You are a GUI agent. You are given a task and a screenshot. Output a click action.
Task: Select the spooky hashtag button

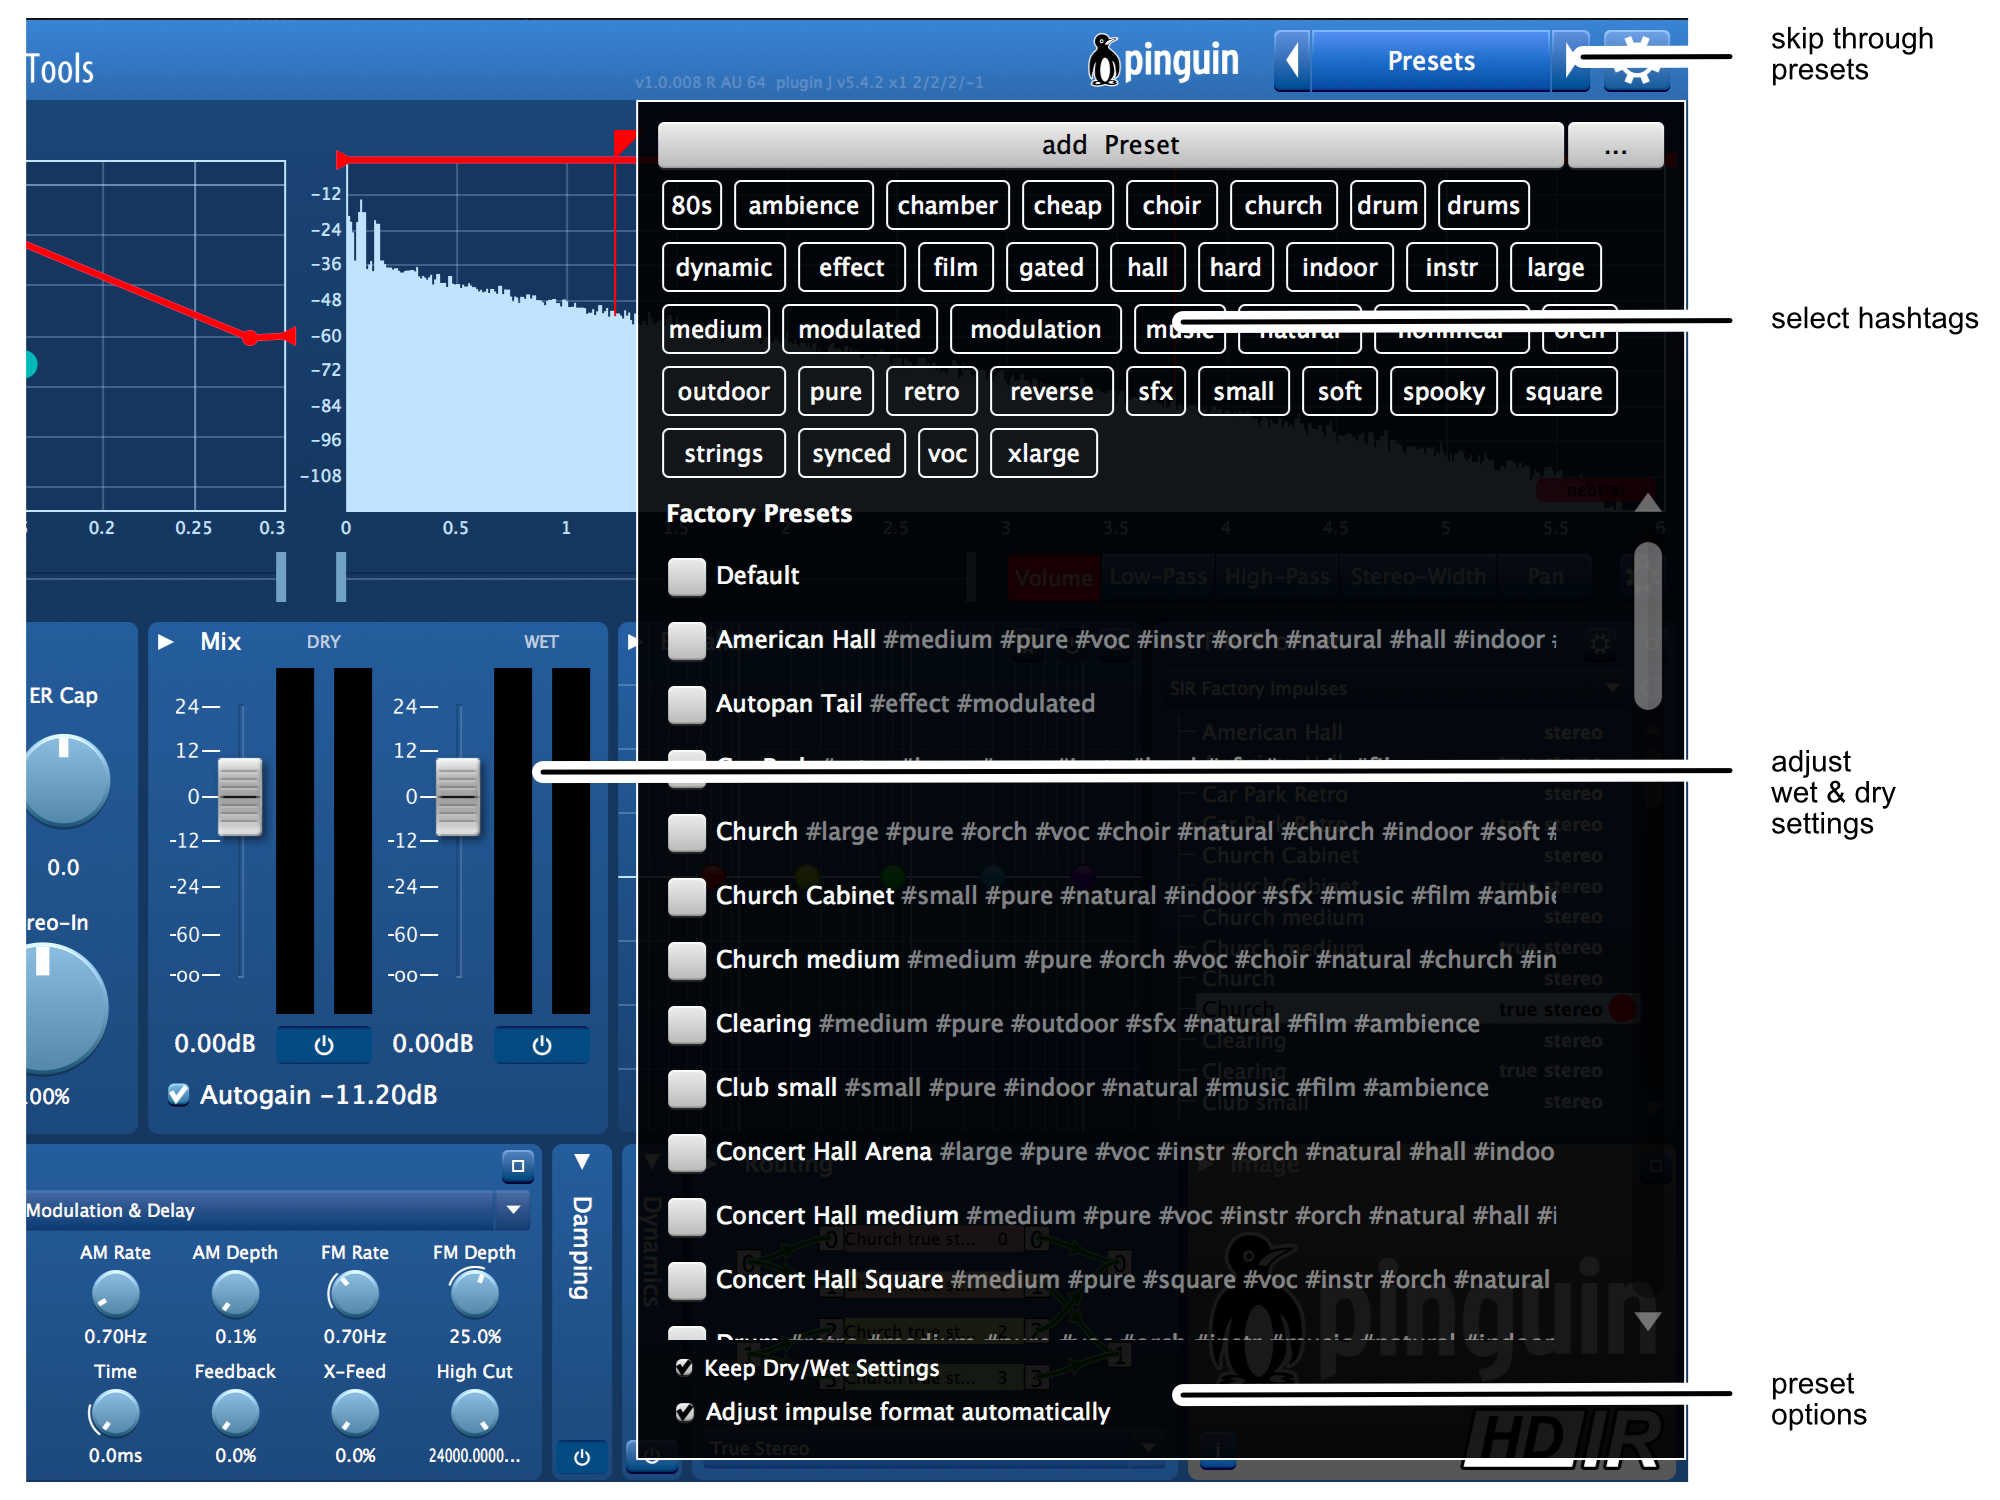point(1443,392)
